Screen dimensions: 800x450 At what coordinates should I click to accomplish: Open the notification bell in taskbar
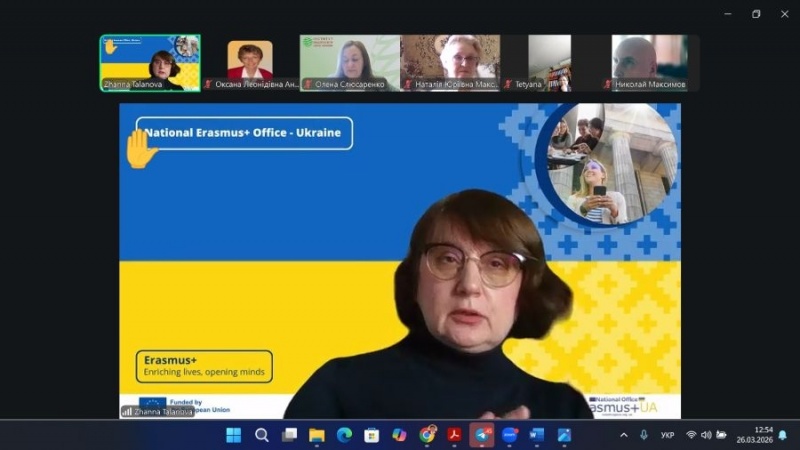[x=782, y=435]
